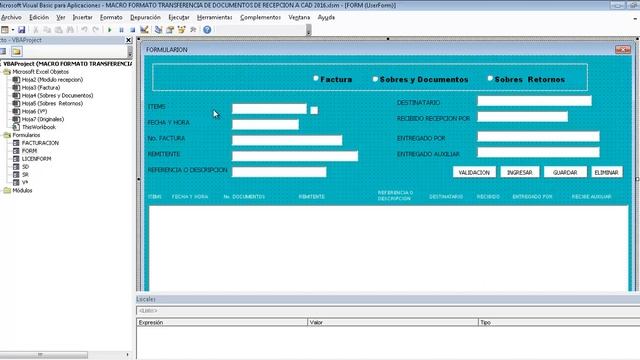Click the Módulos folder node
This screenshot has width=640, height=360.
22,190
